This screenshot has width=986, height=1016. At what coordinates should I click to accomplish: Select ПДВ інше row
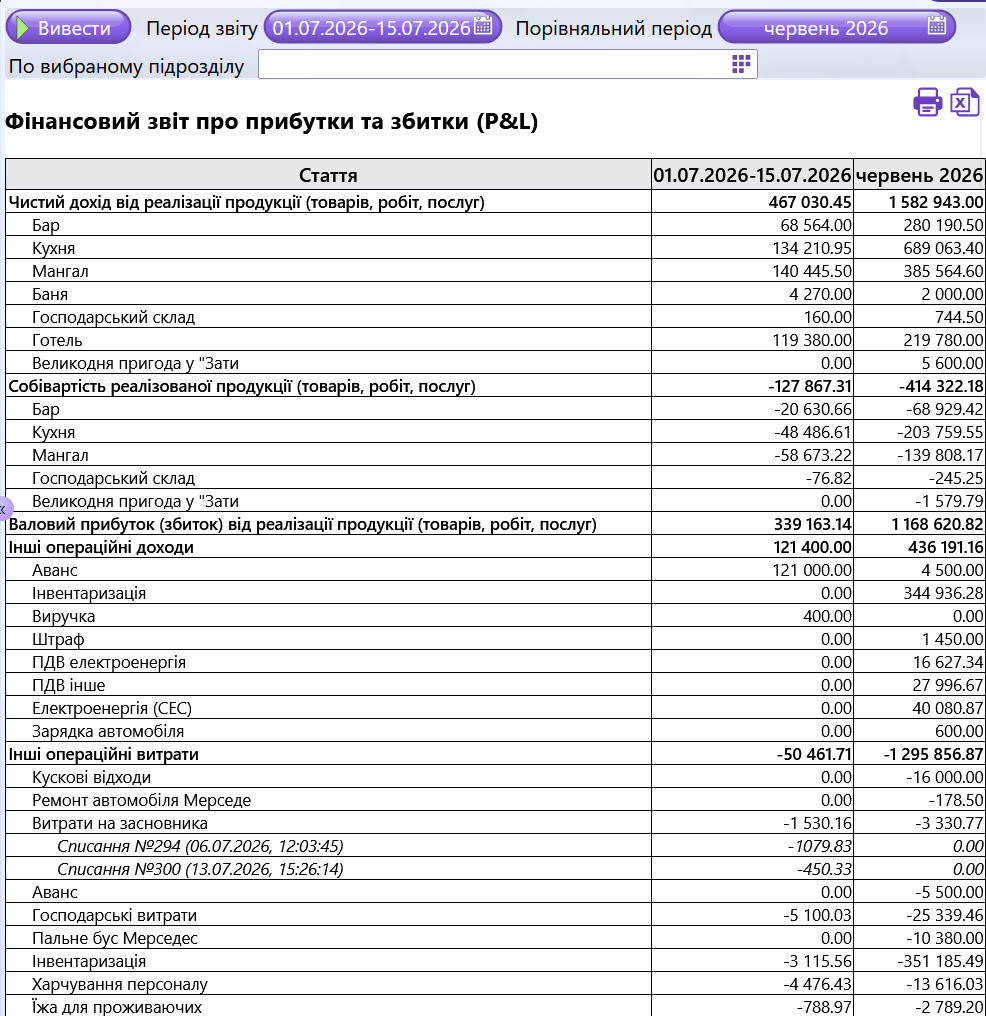coord(495,685)
